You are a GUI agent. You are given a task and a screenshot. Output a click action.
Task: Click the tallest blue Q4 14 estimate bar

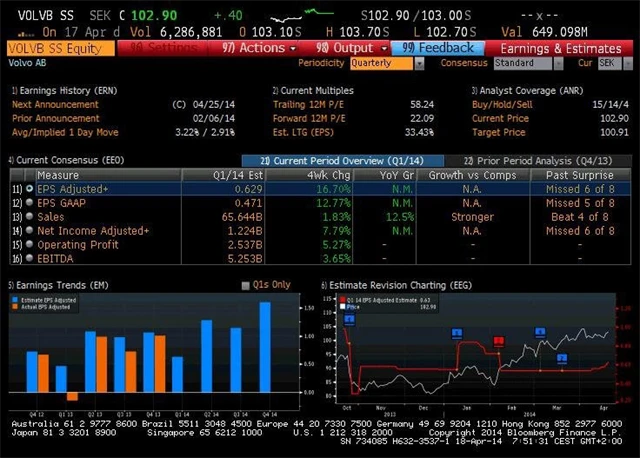[265, 347]
